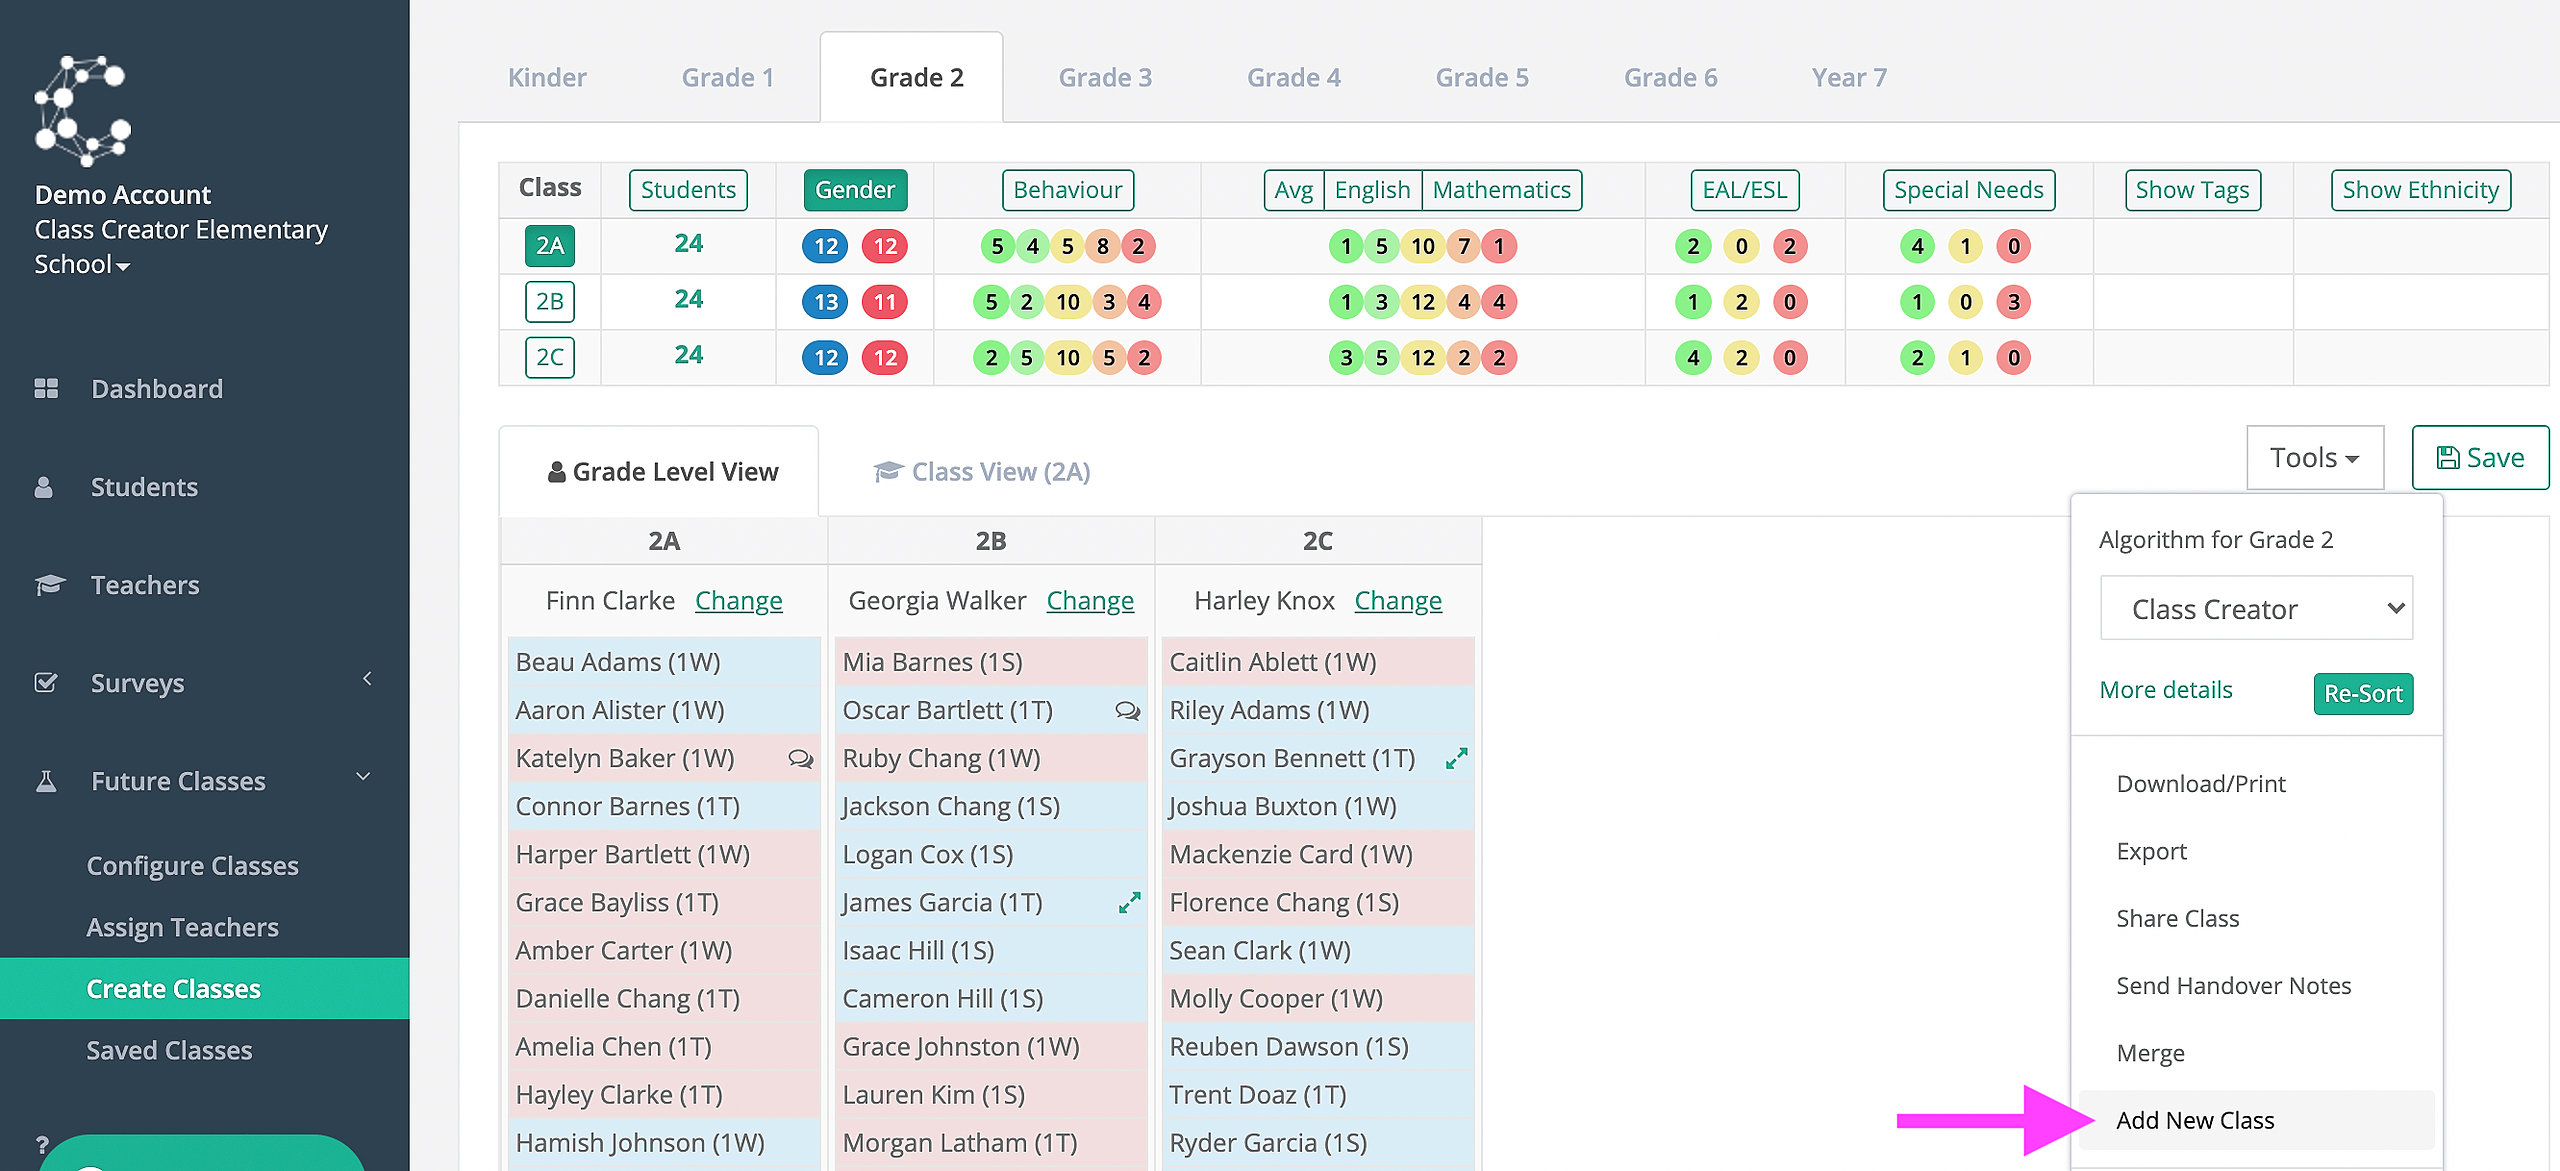Enable Show Ethnicity toggle

coord(2420,190)
